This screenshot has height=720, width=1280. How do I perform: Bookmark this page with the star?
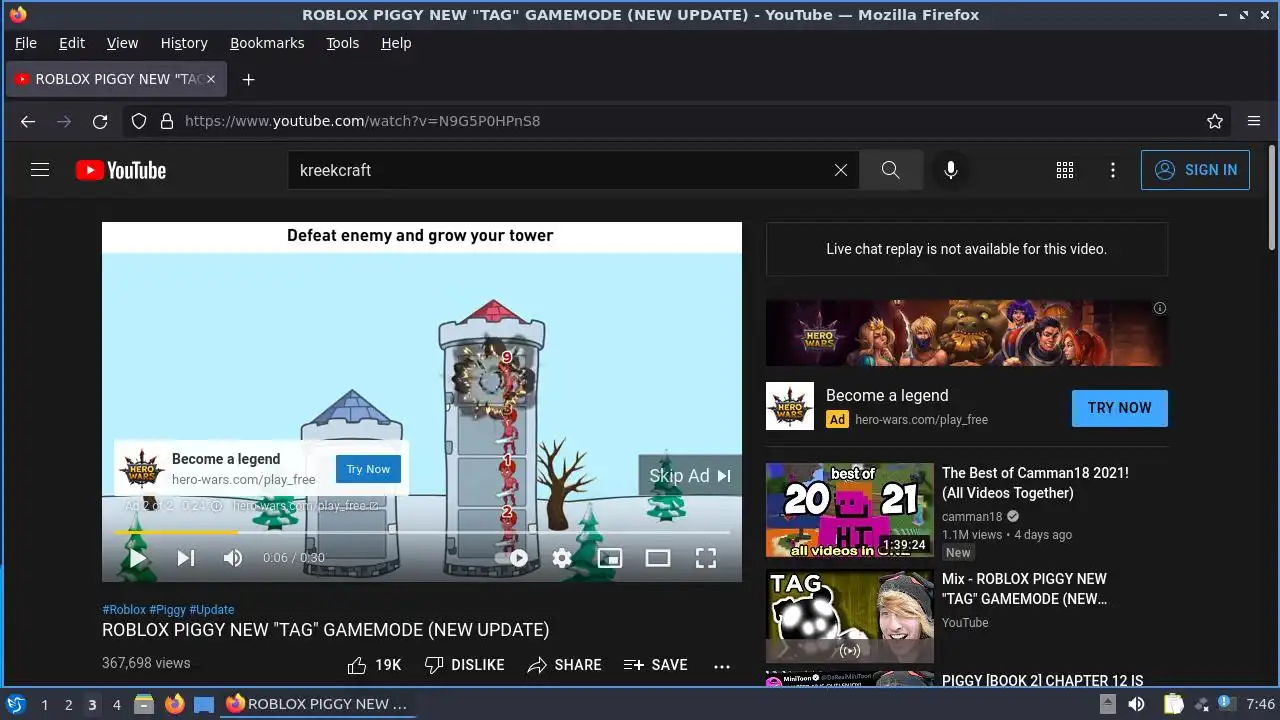tap(1215, 121)
